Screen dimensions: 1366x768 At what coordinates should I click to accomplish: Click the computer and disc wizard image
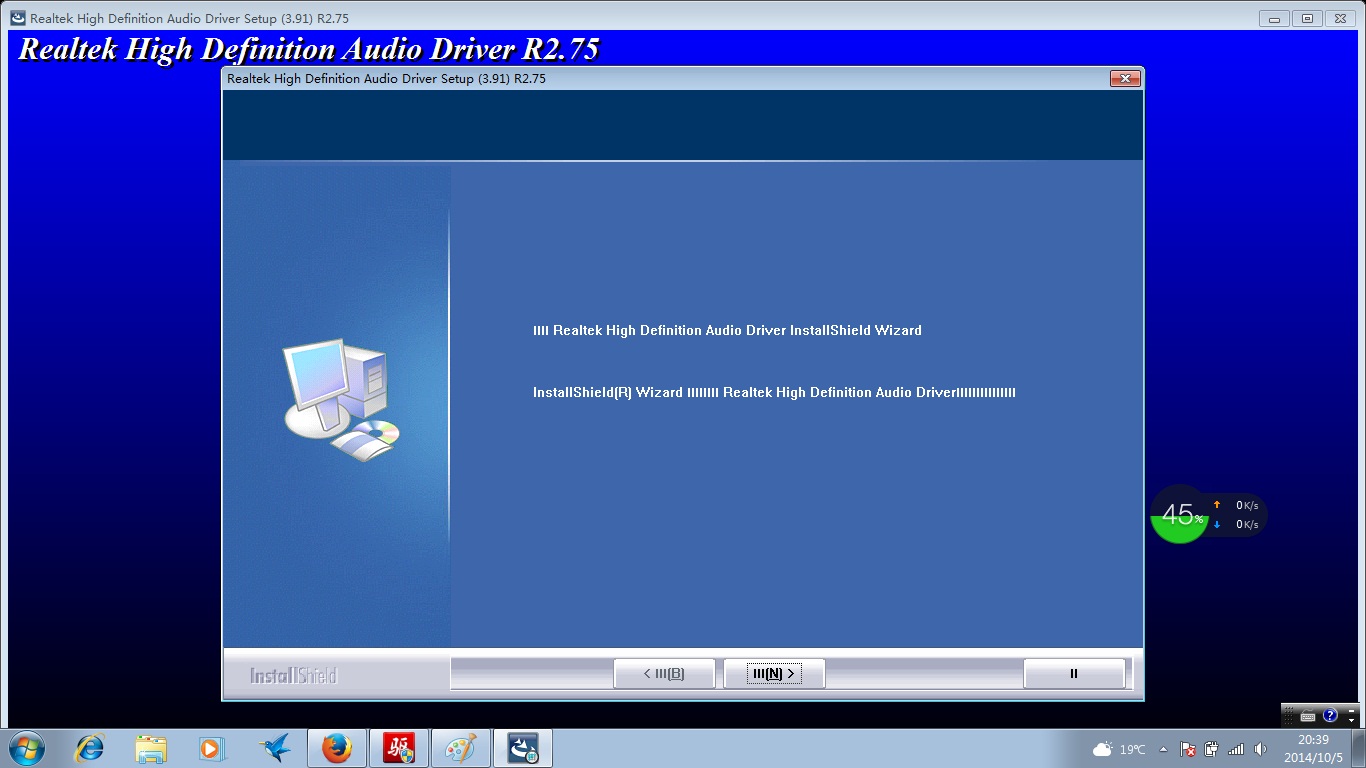coord(341,400)
